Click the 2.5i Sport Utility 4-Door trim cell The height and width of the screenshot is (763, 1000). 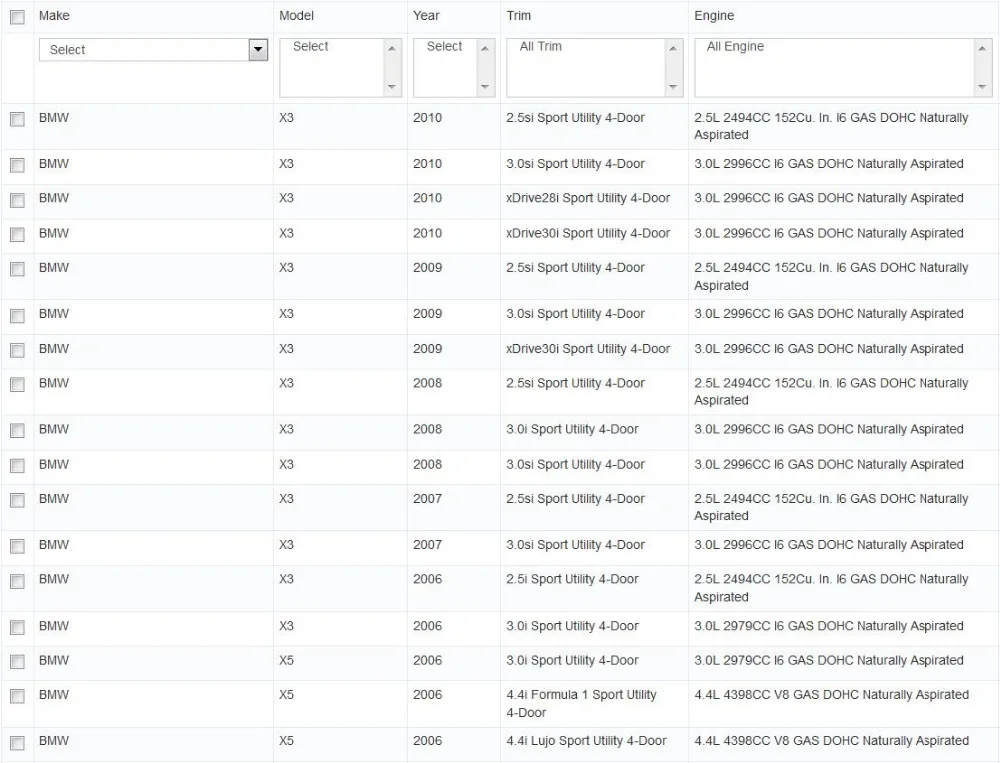coord(572,579)
